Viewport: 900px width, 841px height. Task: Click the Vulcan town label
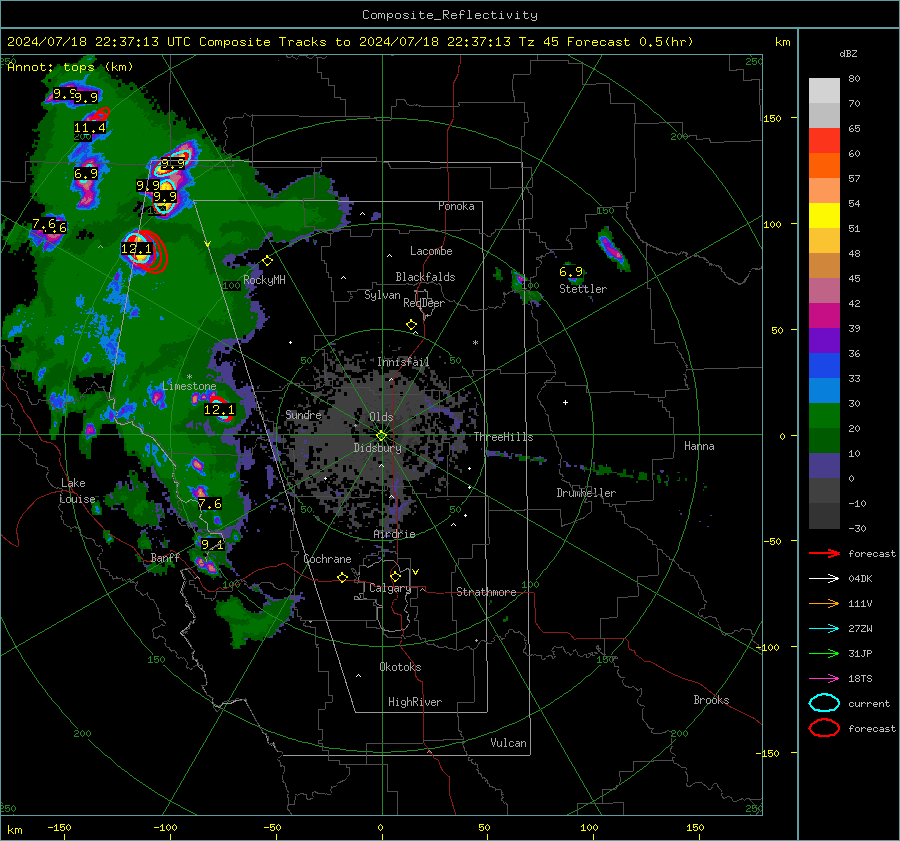point(508,743)
